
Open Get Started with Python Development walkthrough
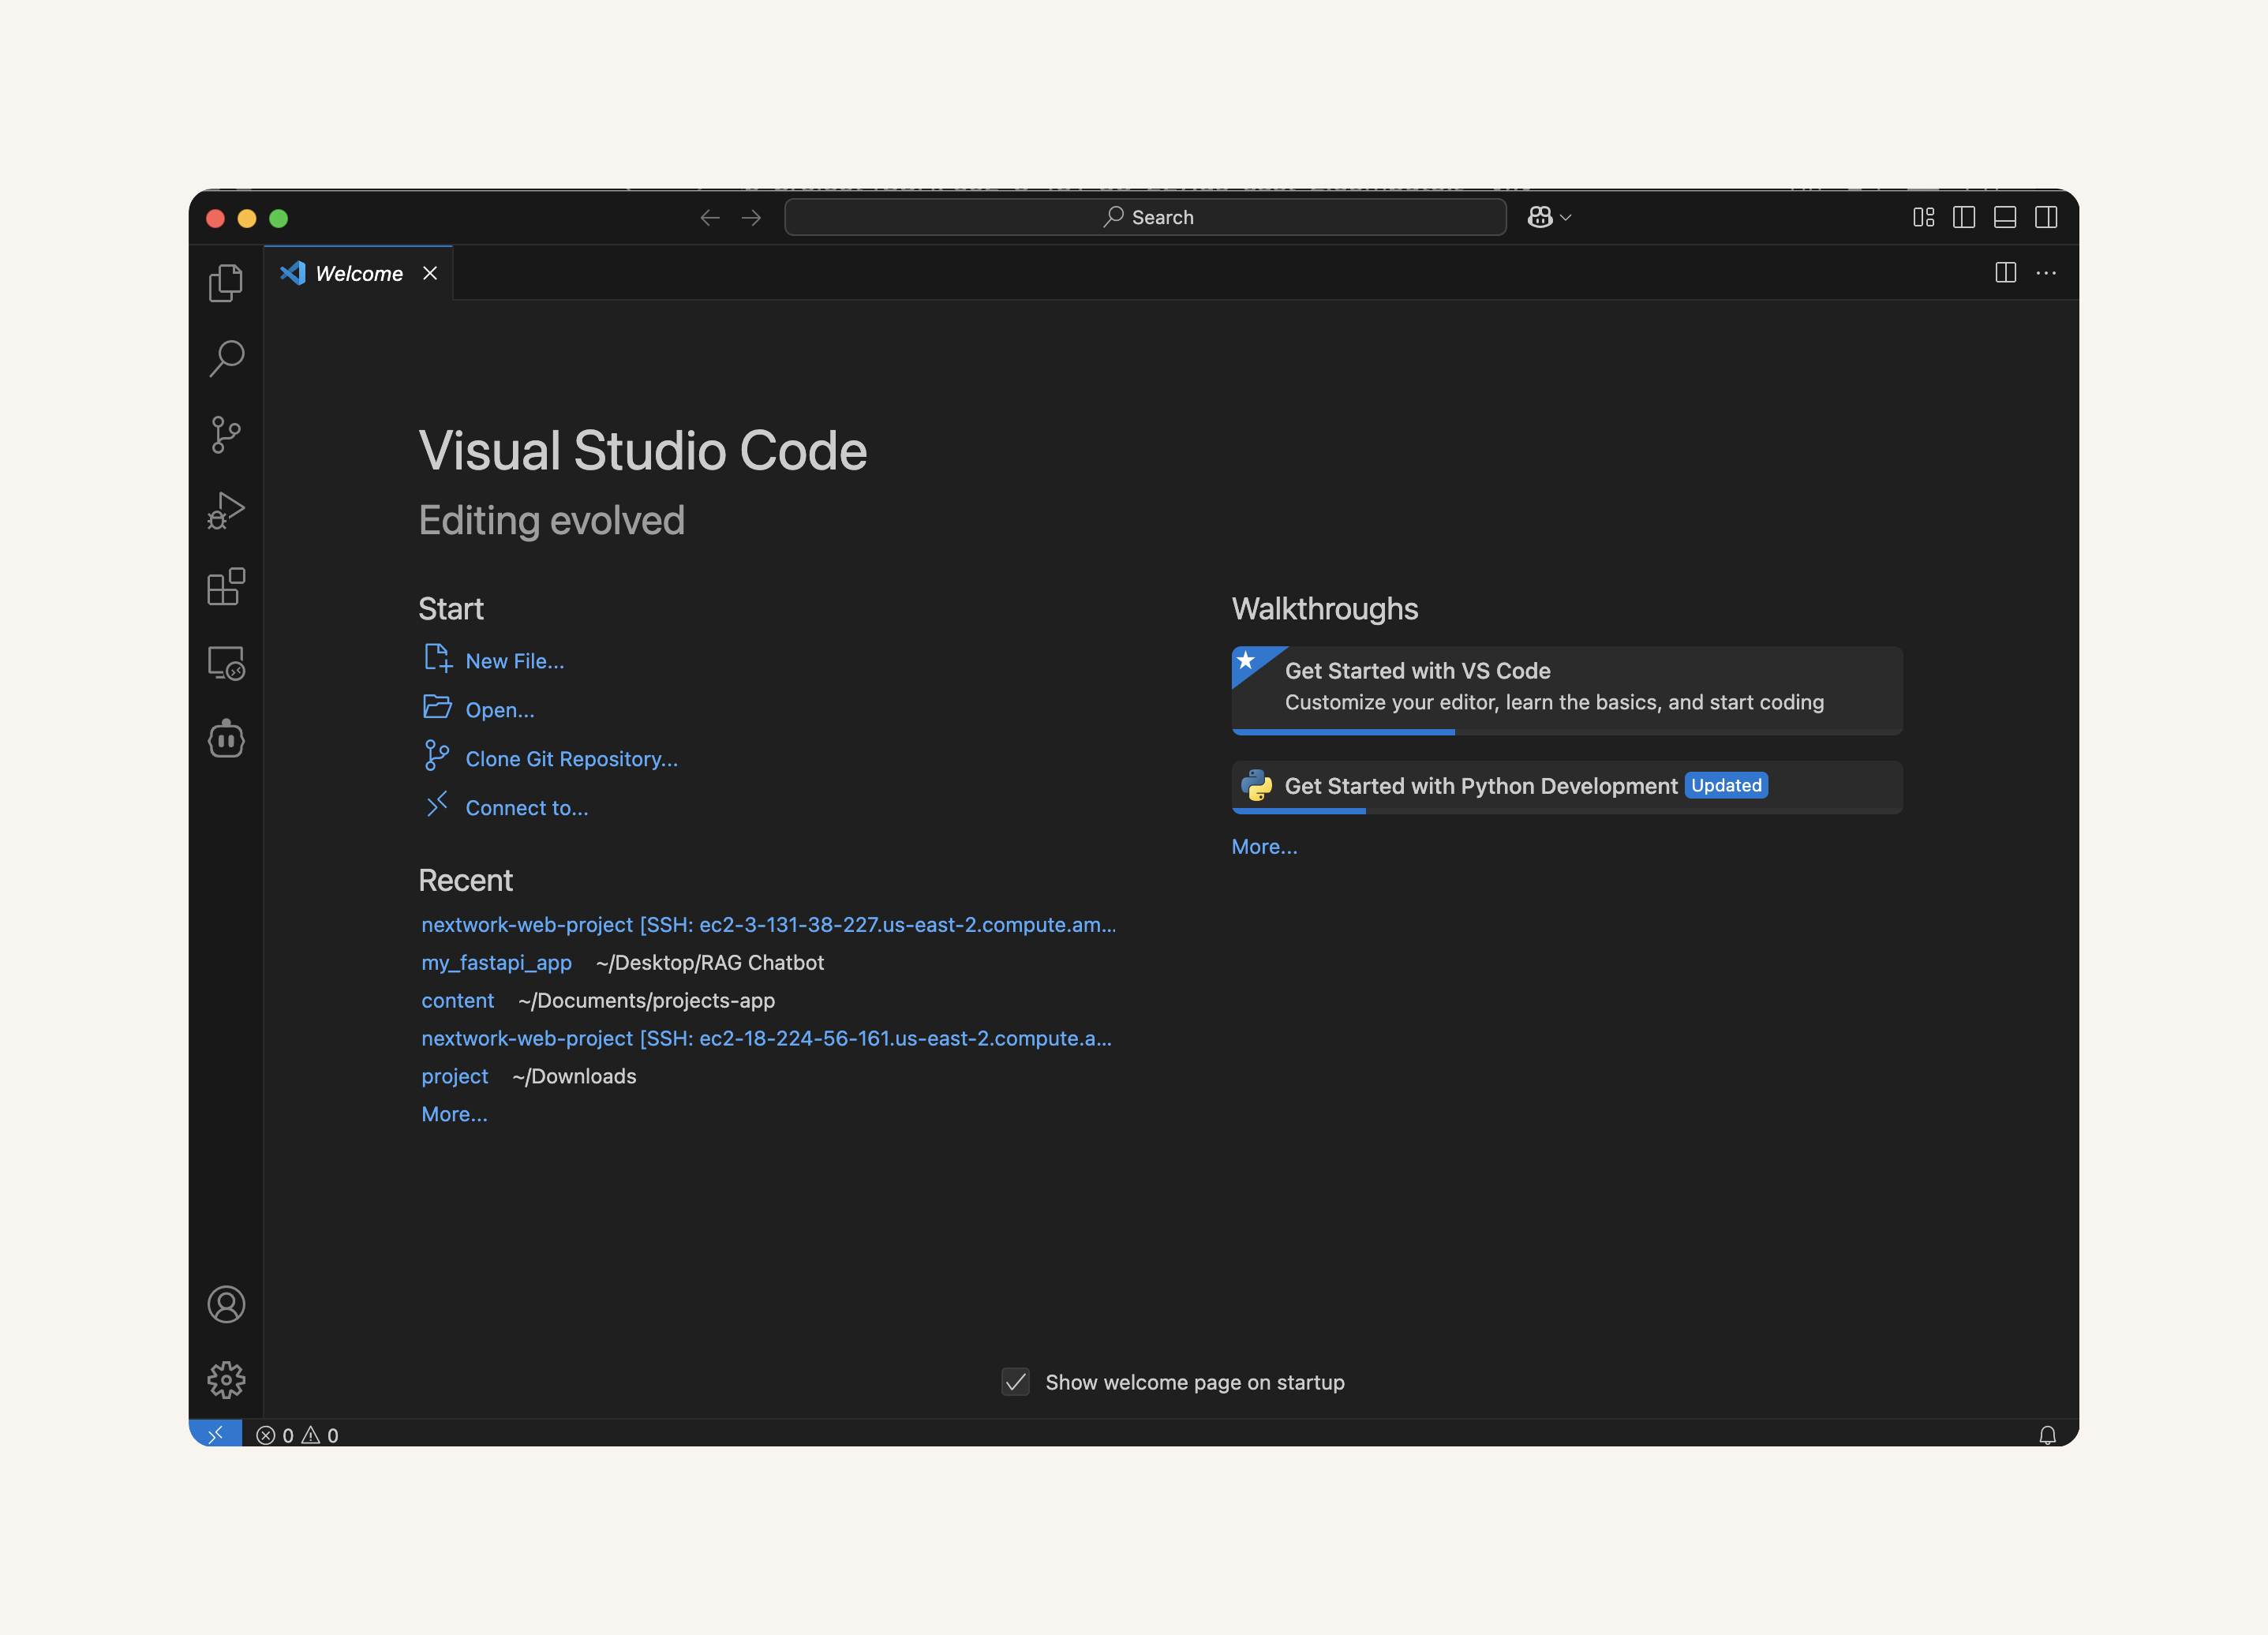click(1567, 787)
